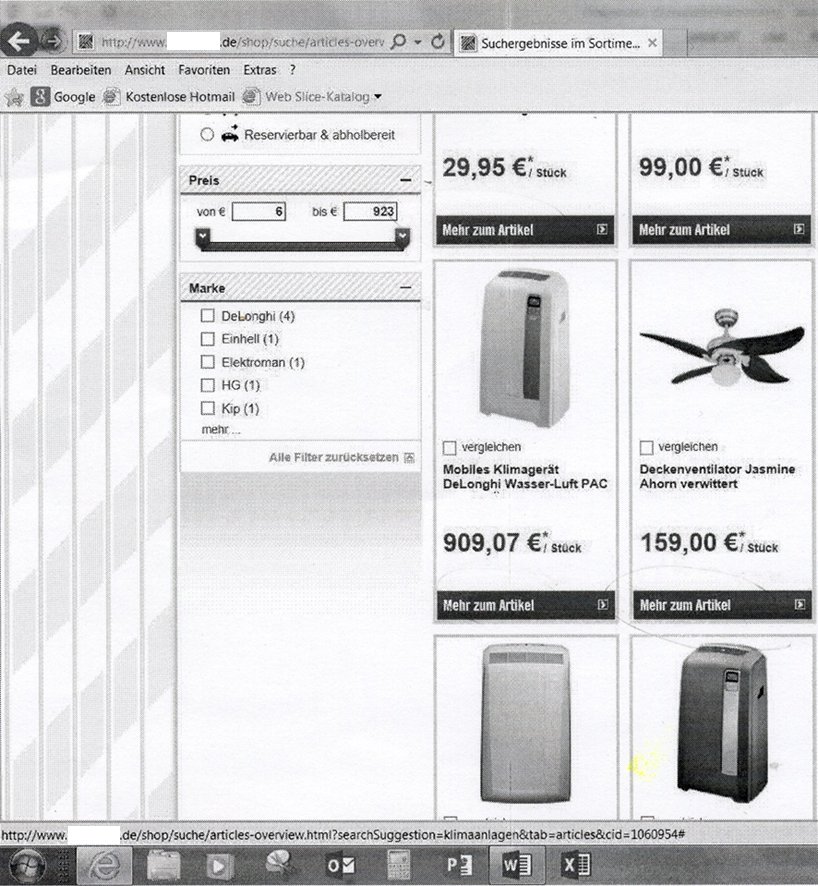The width and height of the screenshot is (818, 886).
Task: Show more brands with 'mehr ...'
Action: pyautogui.click(x=221, y=430)
